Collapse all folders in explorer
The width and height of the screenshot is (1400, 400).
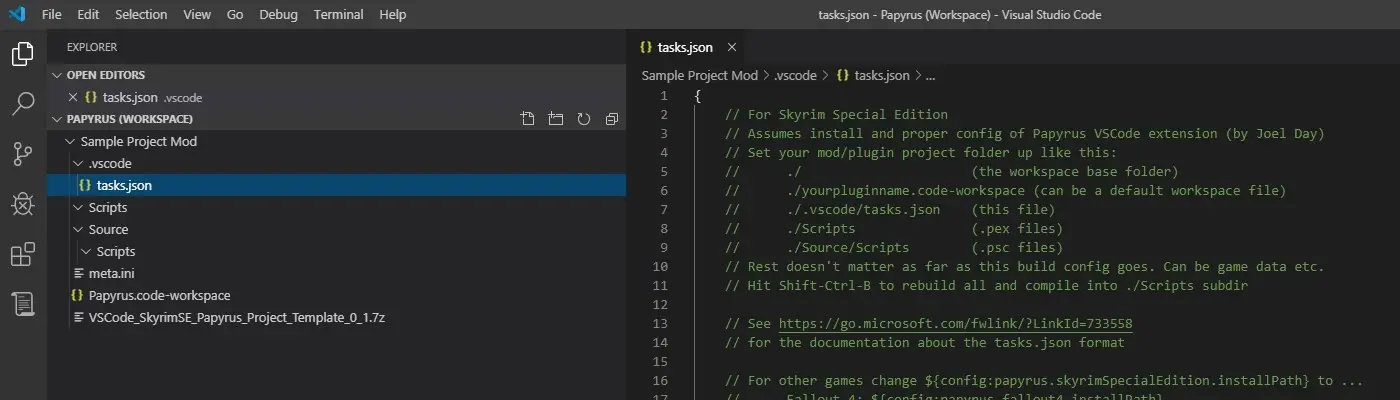point(612,119)
